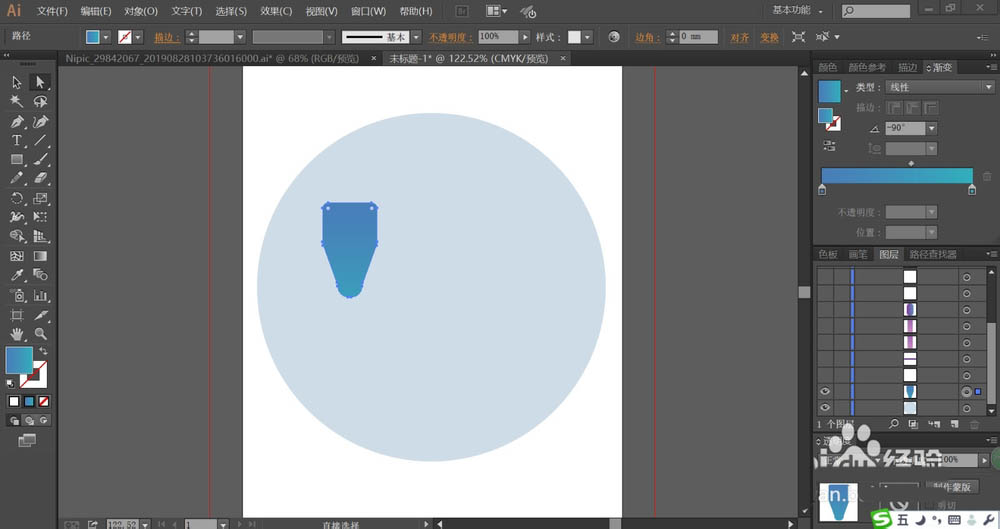Open zoom level dropdown in status bar
Screen dimensions: 1000x529
pyautogui.click(x=145, y=525)
